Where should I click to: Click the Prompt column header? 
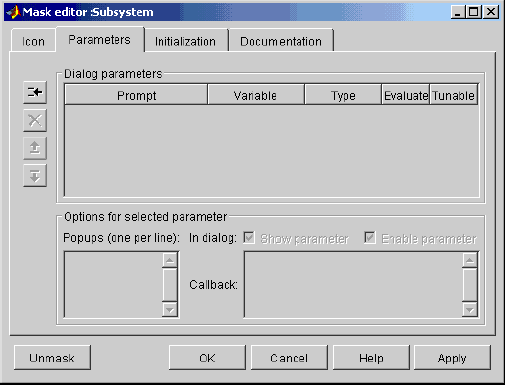click(136, 95)
